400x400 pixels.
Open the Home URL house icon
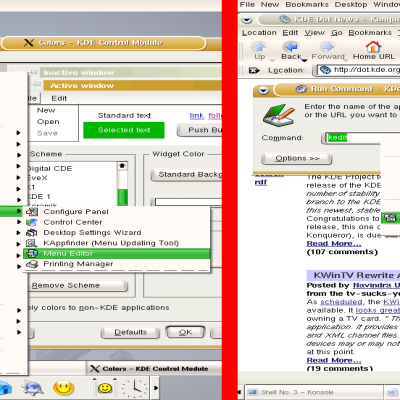point(373,46)
